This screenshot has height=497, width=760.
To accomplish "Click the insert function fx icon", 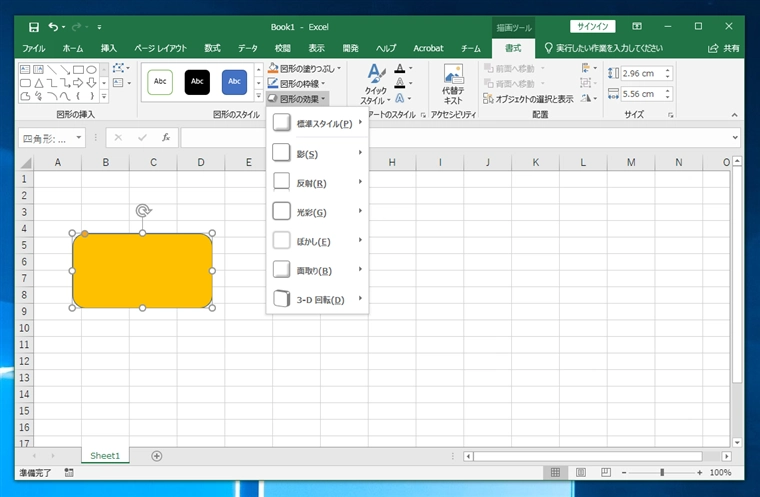I will pyautogui.click(x=166, y=138).
